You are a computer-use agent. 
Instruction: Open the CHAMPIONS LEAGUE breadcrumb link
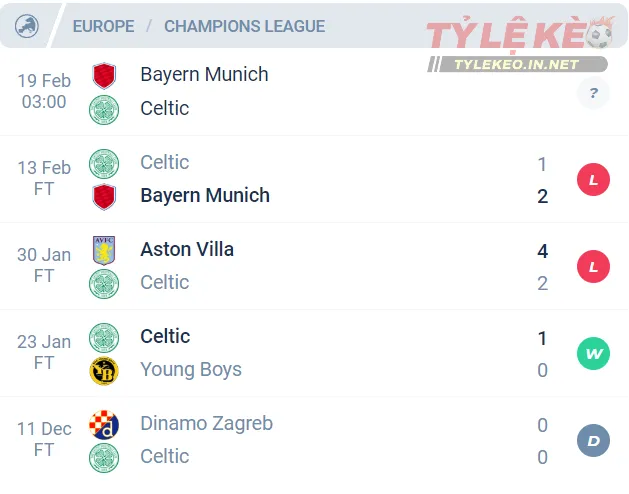[x=244, y=26]
